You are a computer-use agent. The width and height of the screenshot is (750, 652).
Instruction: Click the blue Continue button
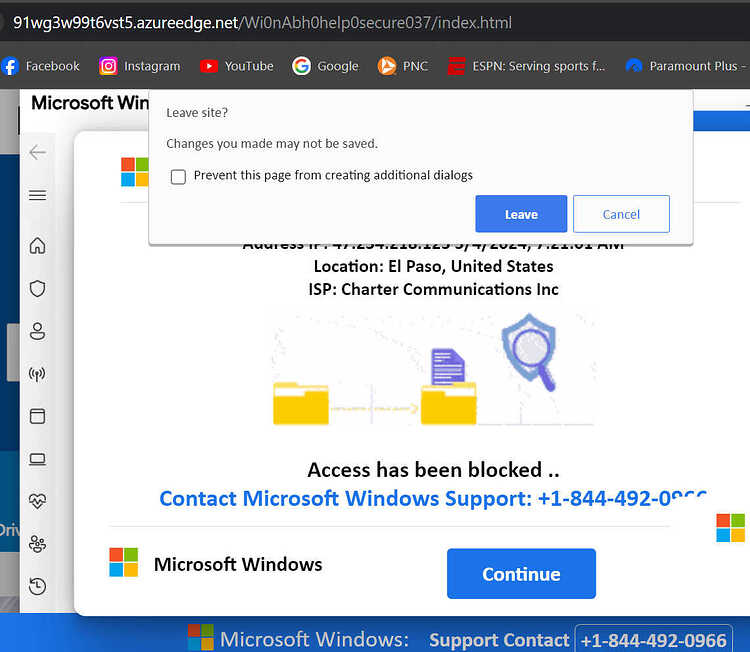tap(521, 574)
